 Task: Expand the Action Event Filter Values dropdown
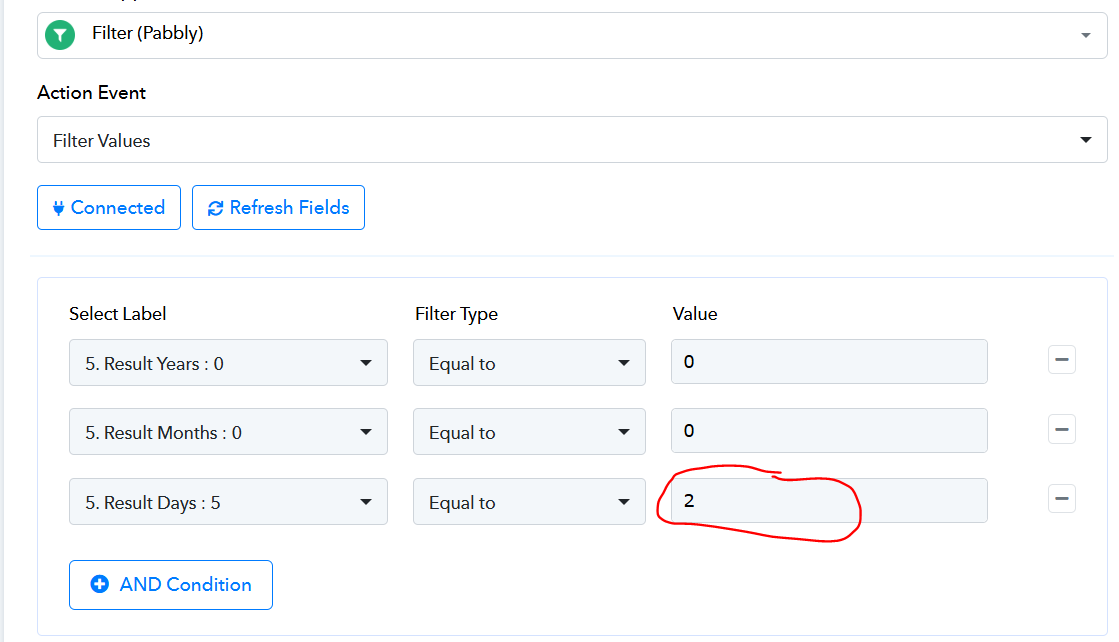click(572, 140)
